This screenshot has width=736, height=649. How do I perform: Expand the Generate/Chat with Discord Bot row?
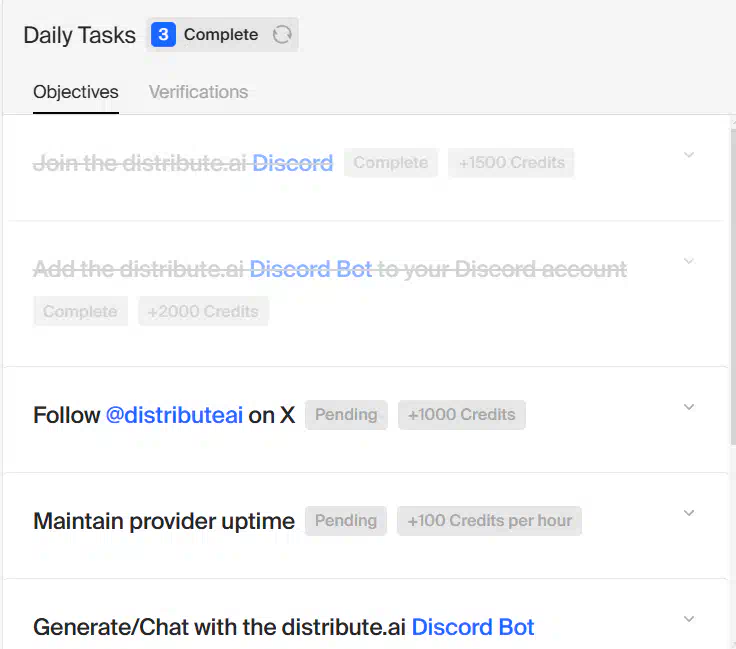(689, 619)
